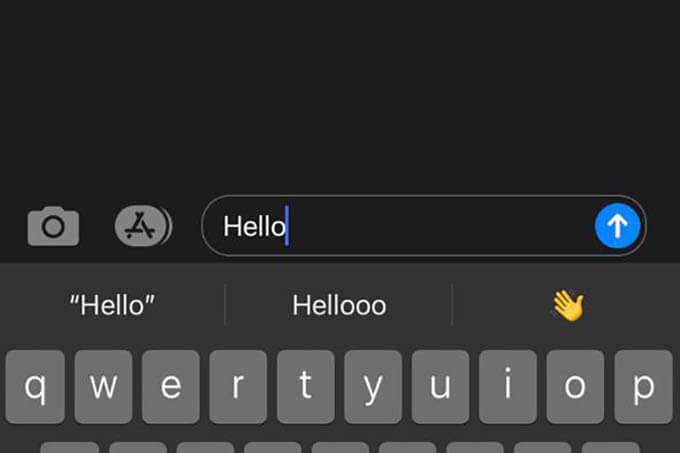
Task: Tap the y key on keyboard
Action: point(373,387)
